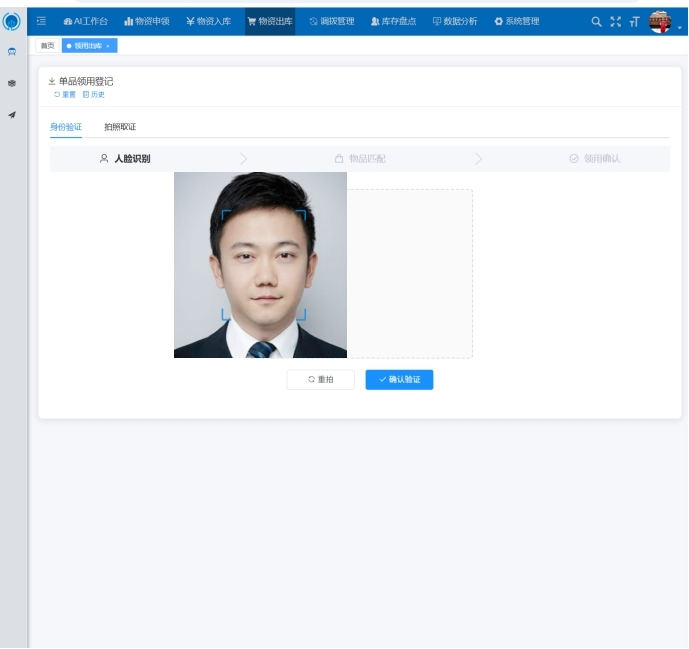Viewport: 689px width, 649px height.
Task: Click the chat robot sidebar icon
Action: [12, 52]
